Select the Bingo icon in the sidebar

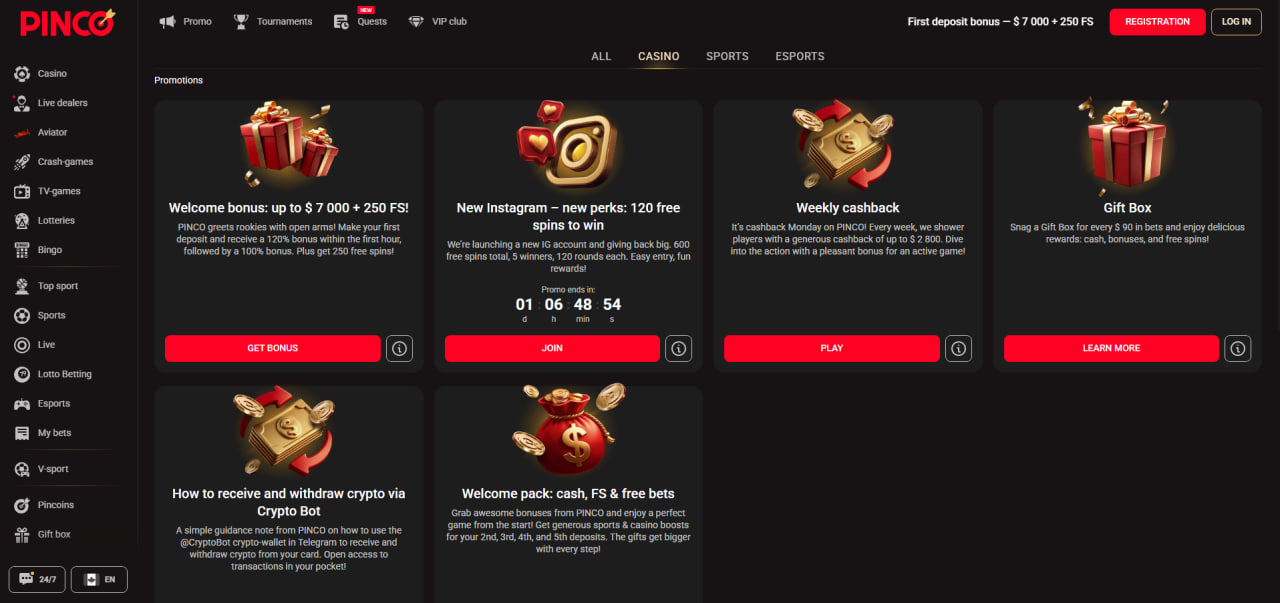pyautogui.click(x=21, y=250)
